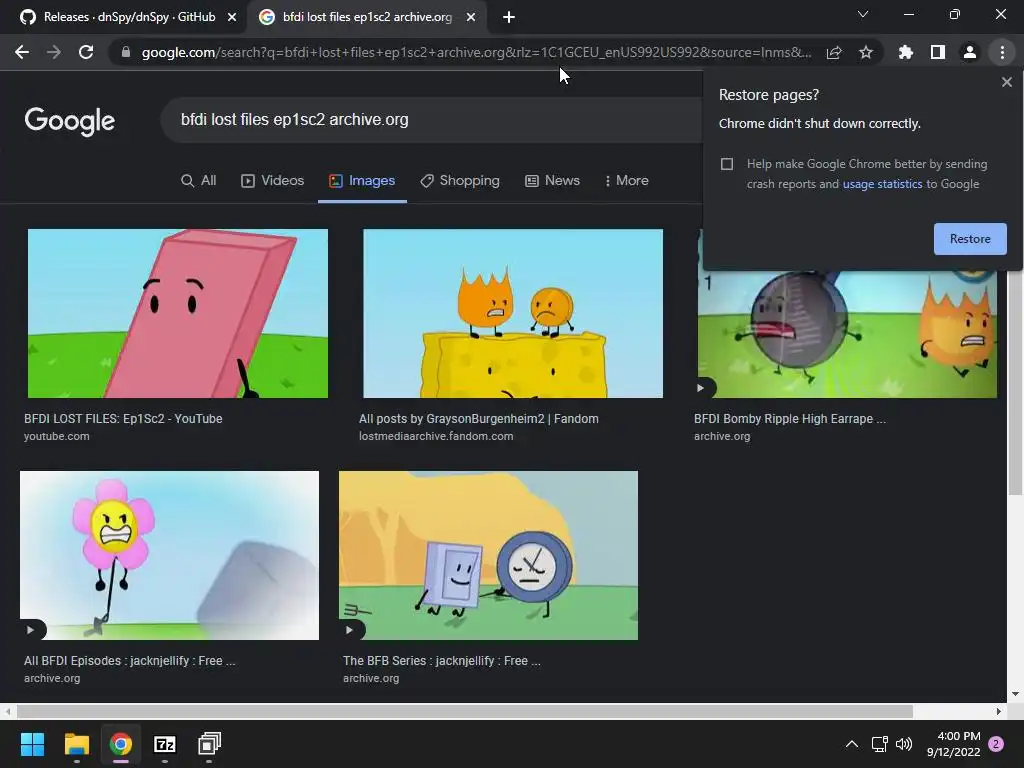The image size is (1024, 768).
Task: Switch to Shopping results
Action: coord(460,180)
